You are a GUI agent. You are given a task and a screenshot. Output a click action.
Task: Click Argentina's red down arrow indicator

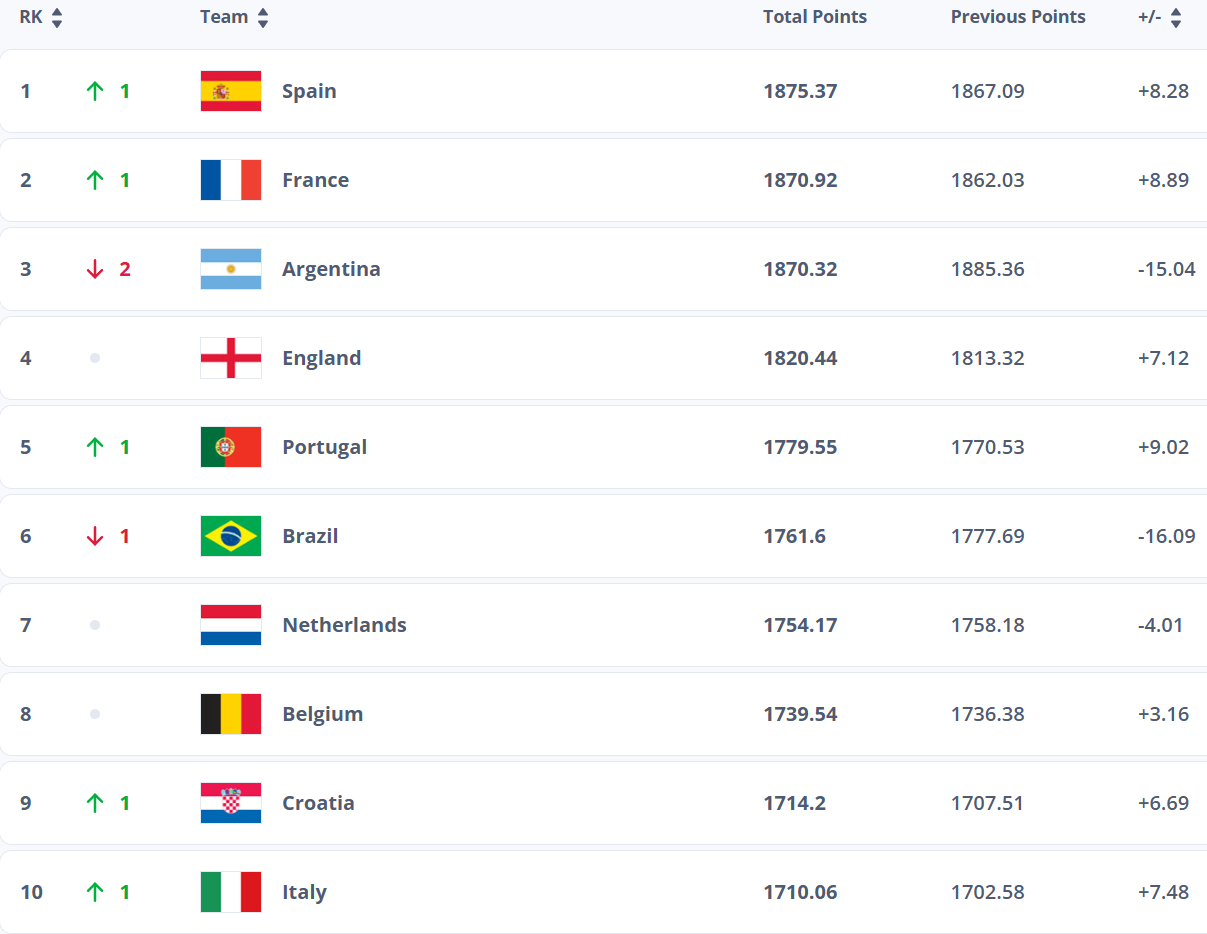point(95,269)
